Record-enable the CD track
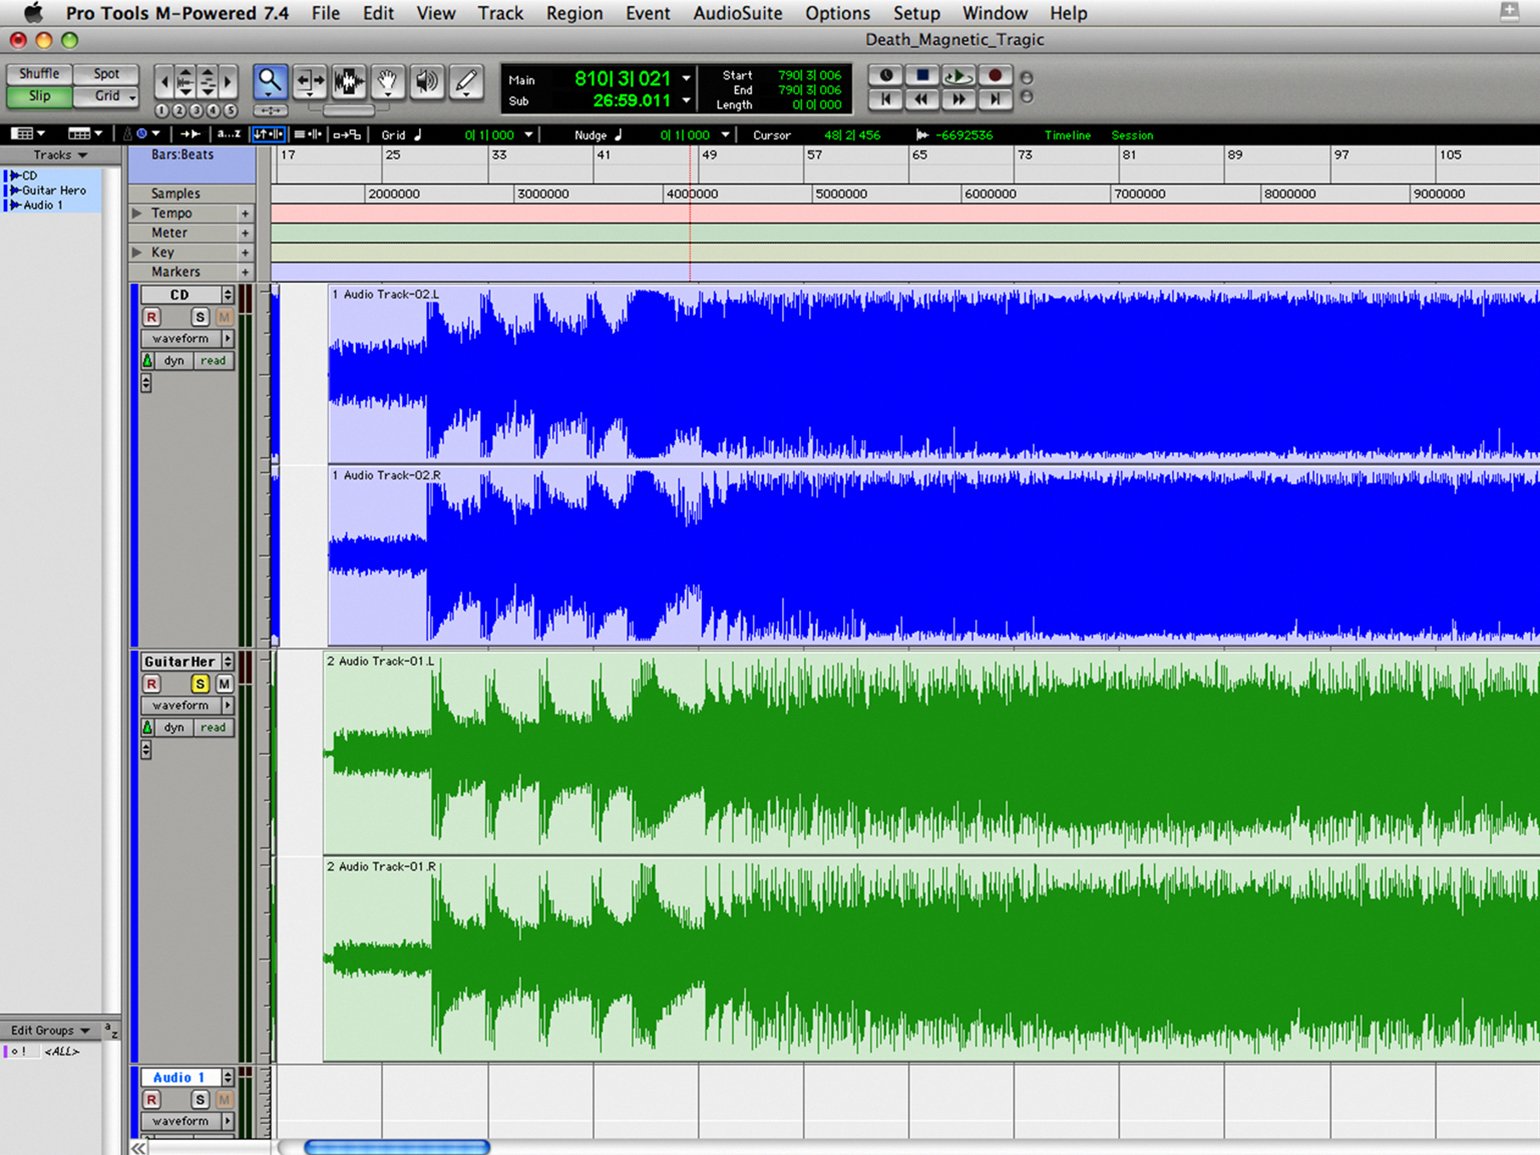Screen dimensions: 1540x1155 151,317
